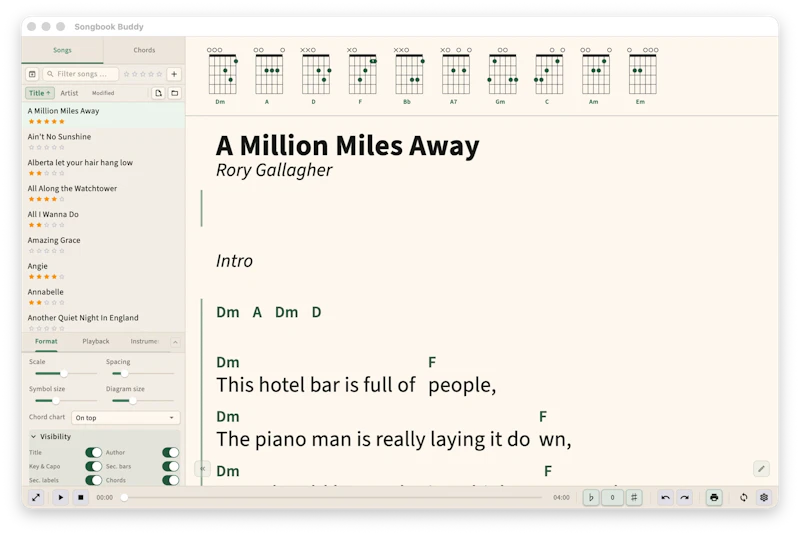The image size is (800, 535).
Task: Sync the songbook with the refresh icon
Action: tap(743, 497)
